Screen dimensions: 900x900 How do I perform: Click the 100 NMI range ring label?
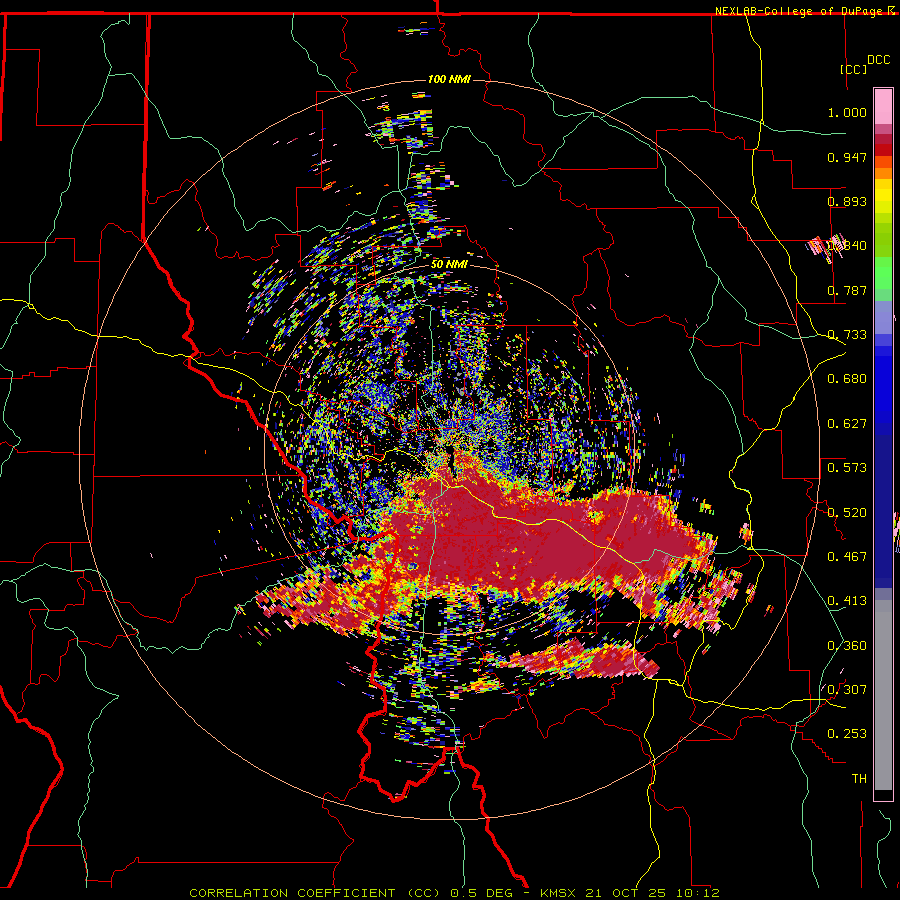coord(449,79)
